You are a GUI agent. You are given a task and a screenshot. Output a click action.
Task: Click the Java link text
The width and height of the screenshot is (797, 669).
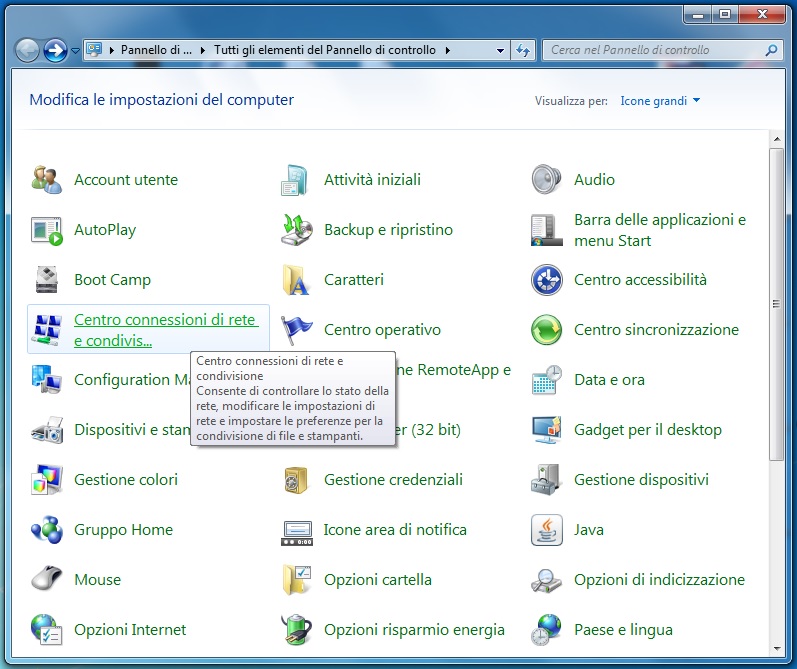[589, 530]
